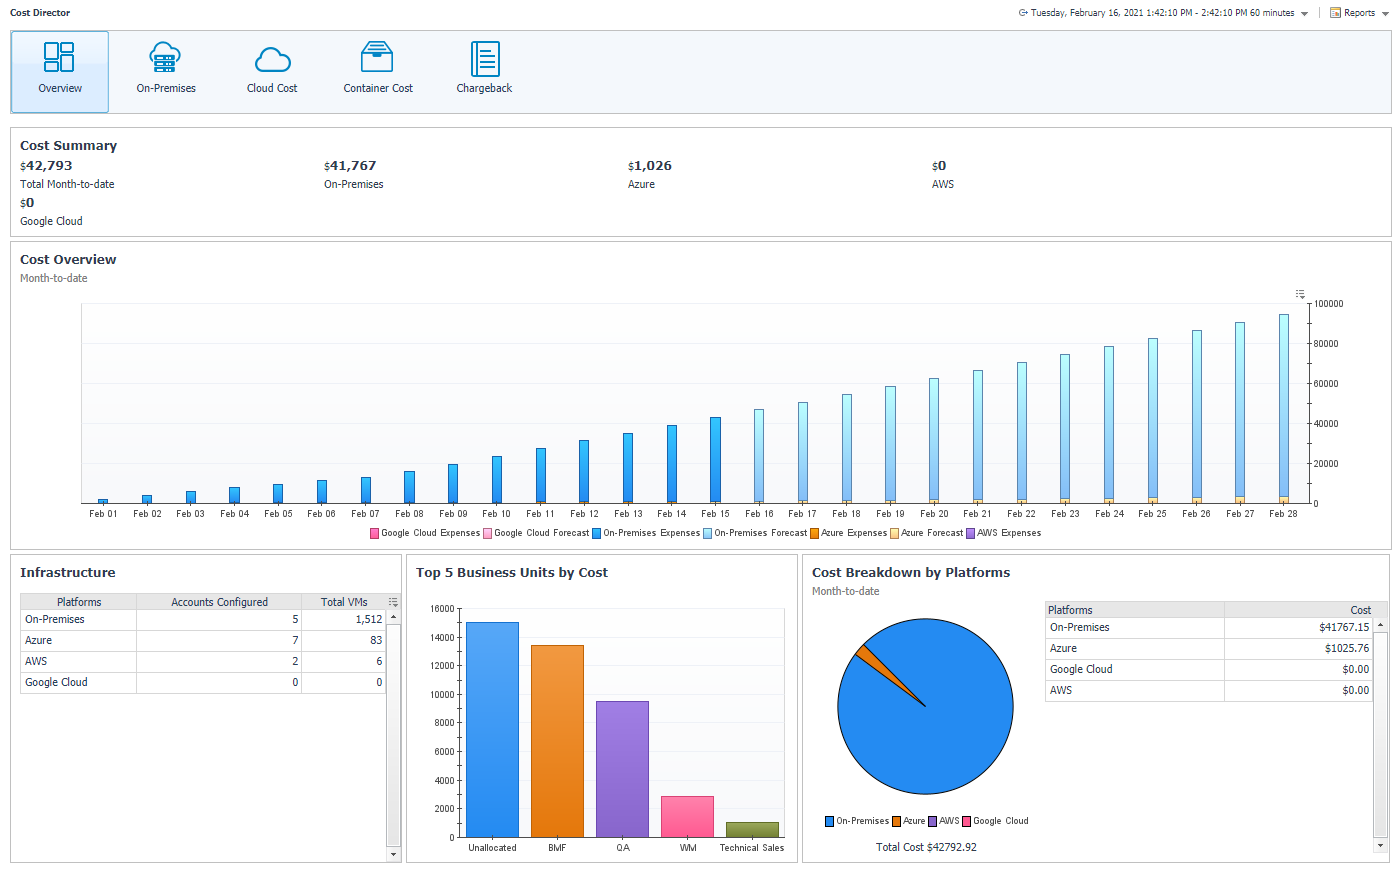Screen dimensions: 1399x869
Task: Select Azure row in Infrastructure table
Action: (203, 641)
